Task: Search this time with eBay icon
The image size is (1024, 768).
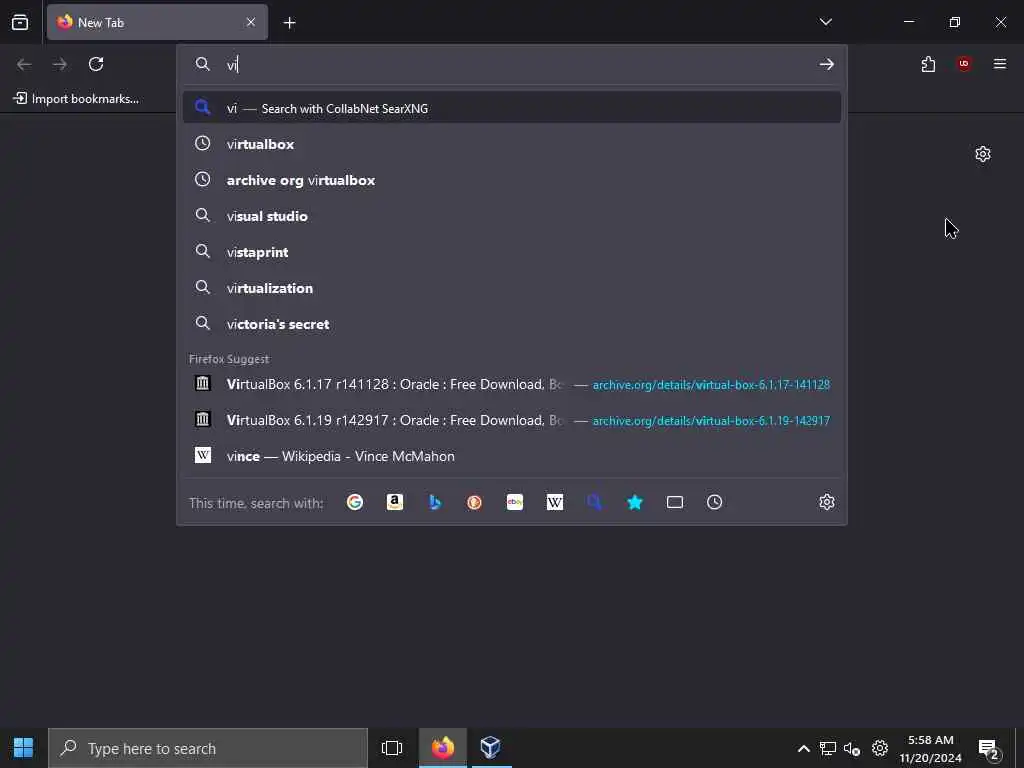Action: pyautogui.click(x=515, y=502)
